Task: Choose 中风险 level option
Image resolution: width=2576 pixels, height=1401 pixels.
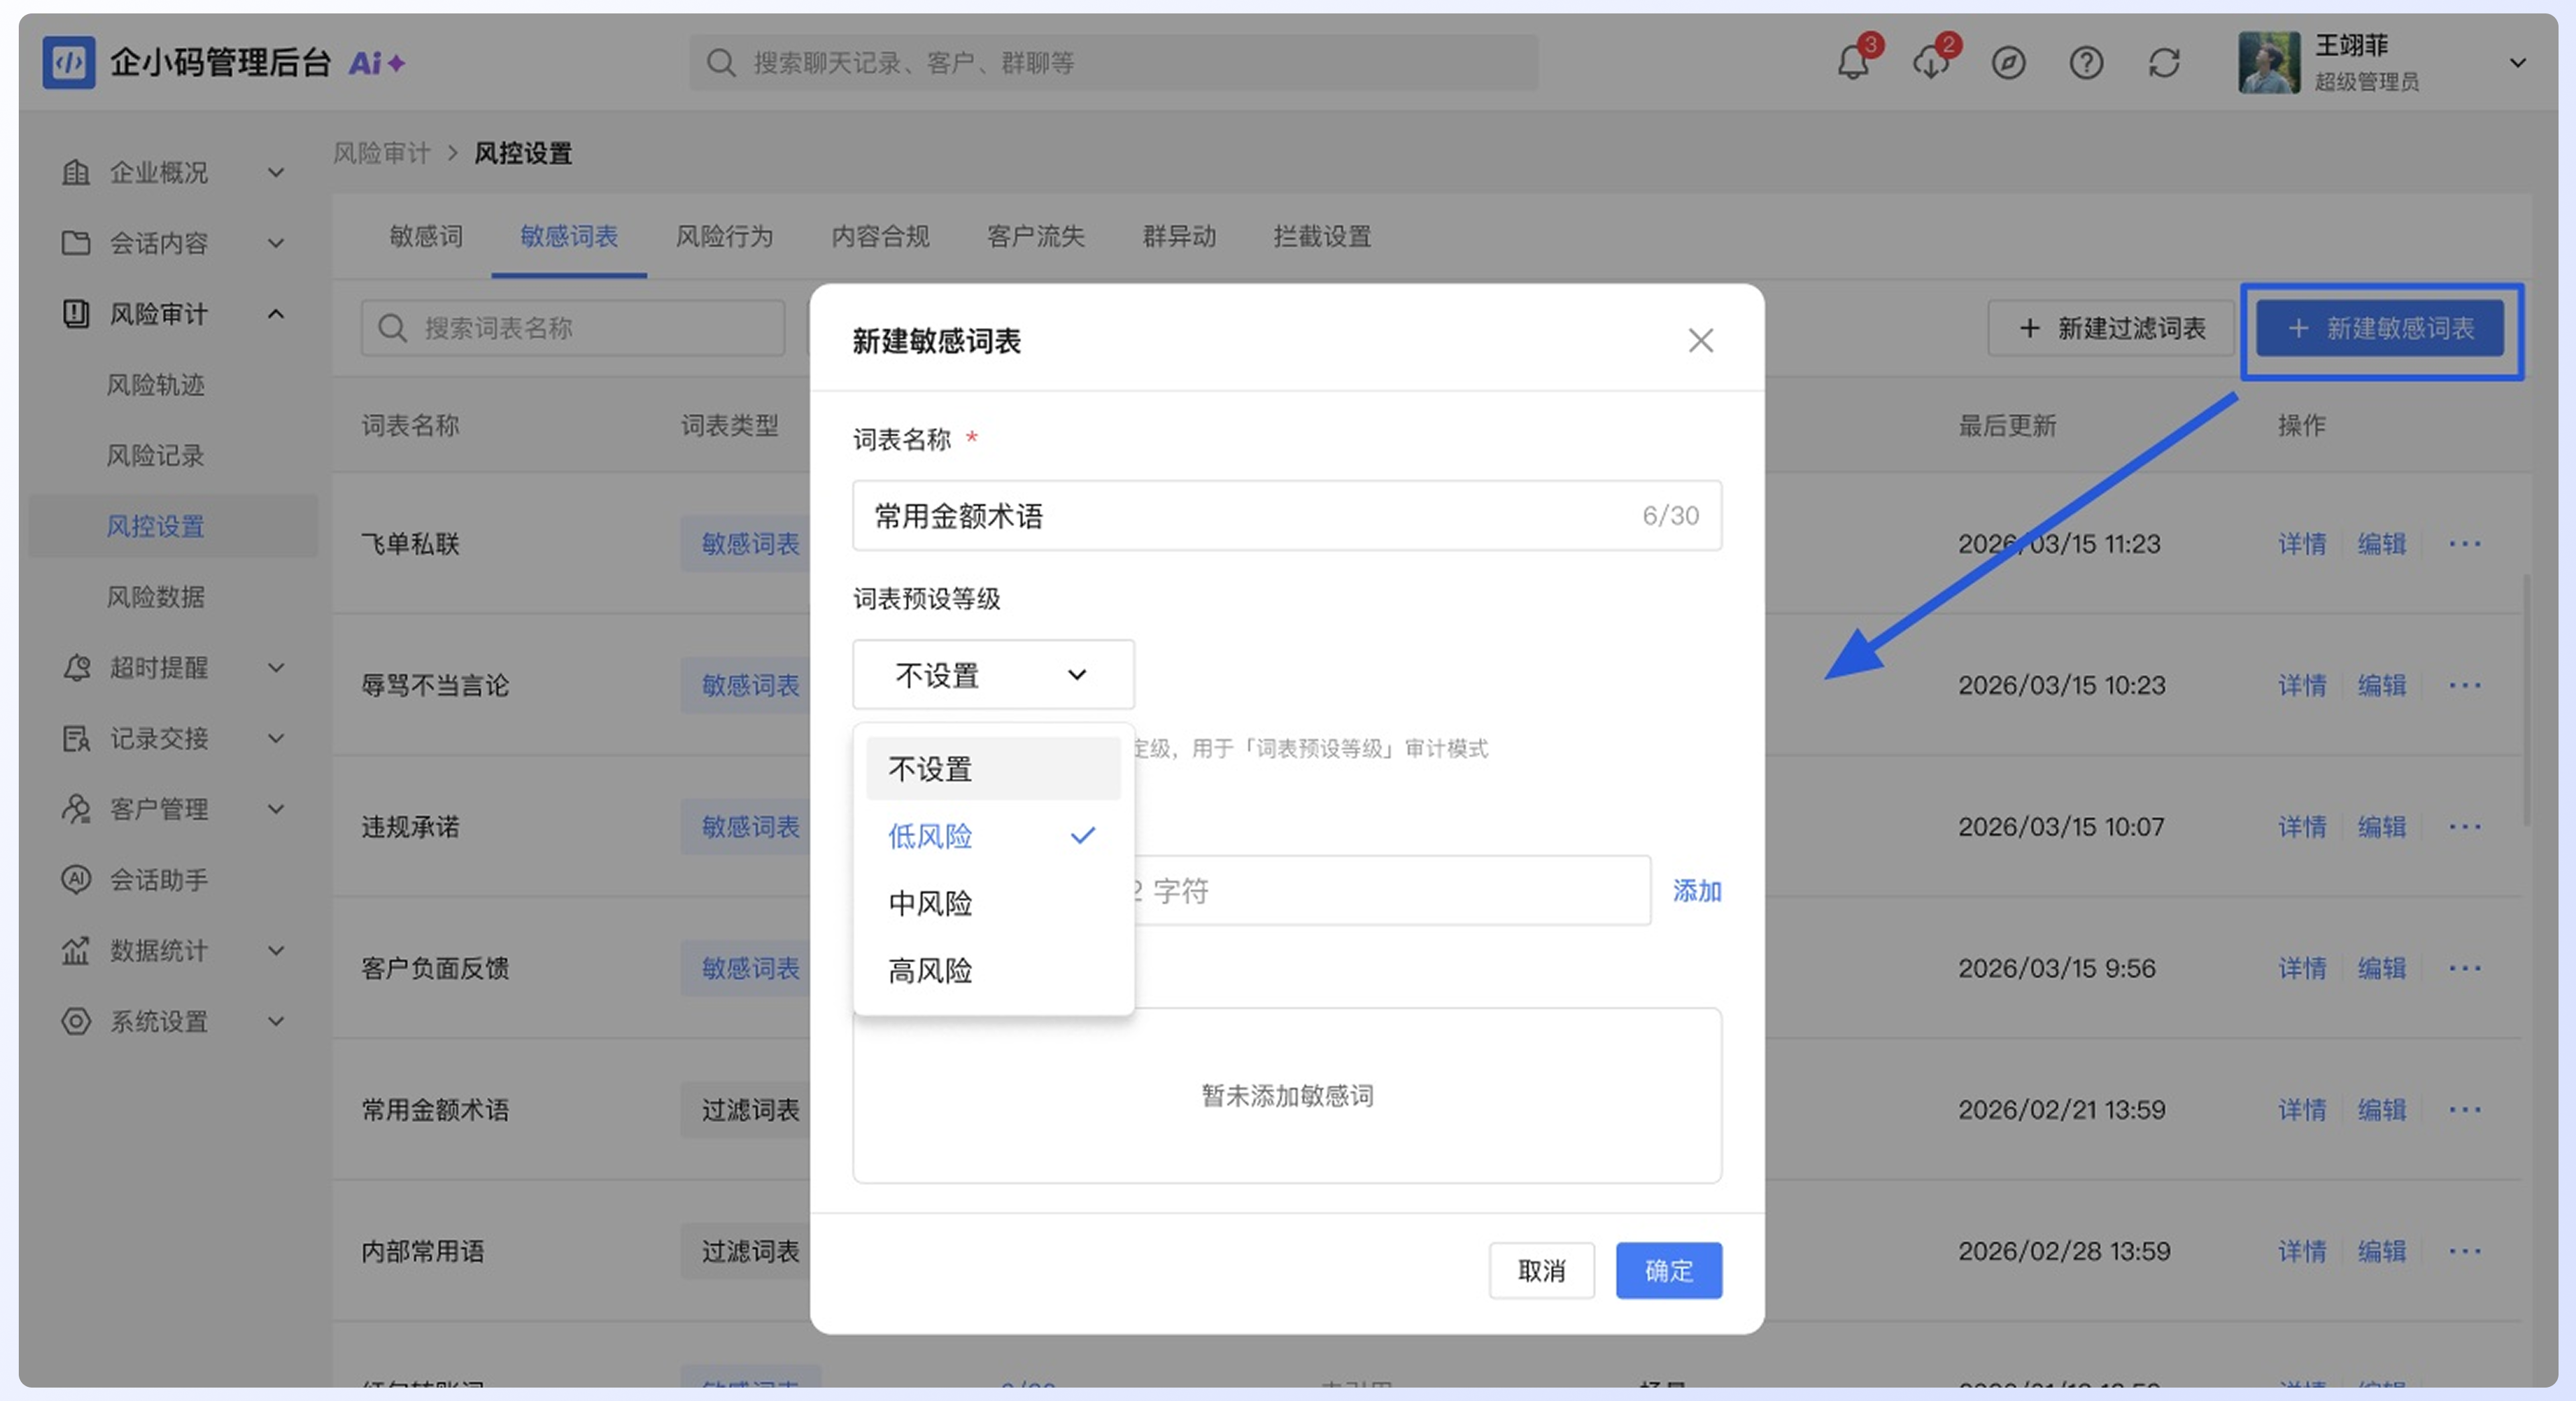Action: pyautogui.click(x=993, y=903)
